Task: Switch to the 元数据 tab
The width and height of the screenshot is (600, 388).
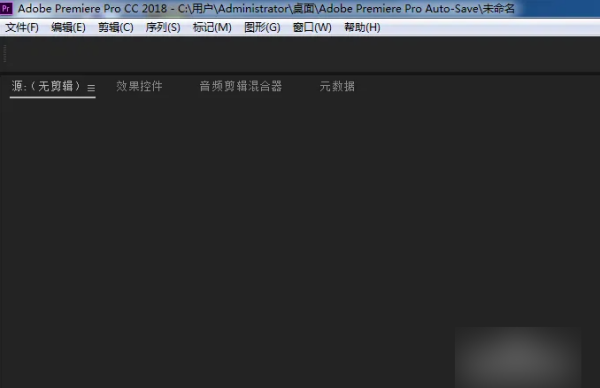Action: pos(337,86)
